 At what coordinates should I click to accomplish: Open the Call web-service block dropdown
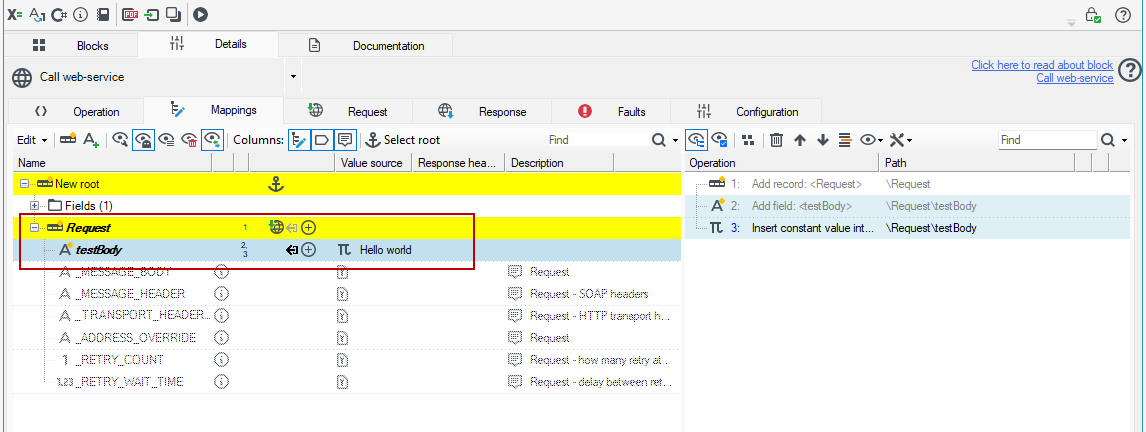[x=293, y=77]
